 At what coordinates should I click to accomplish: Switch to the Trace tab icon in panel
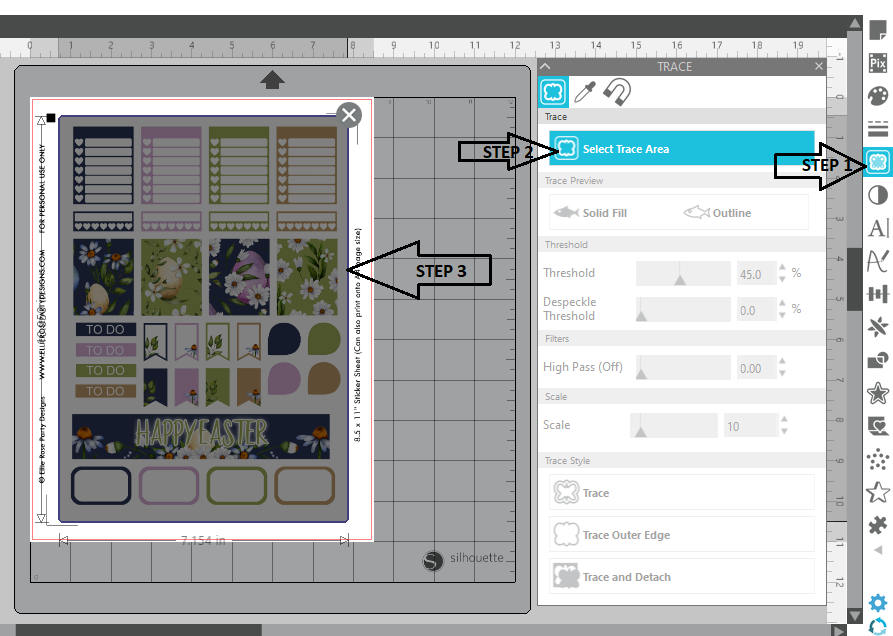tap(552, 92)
